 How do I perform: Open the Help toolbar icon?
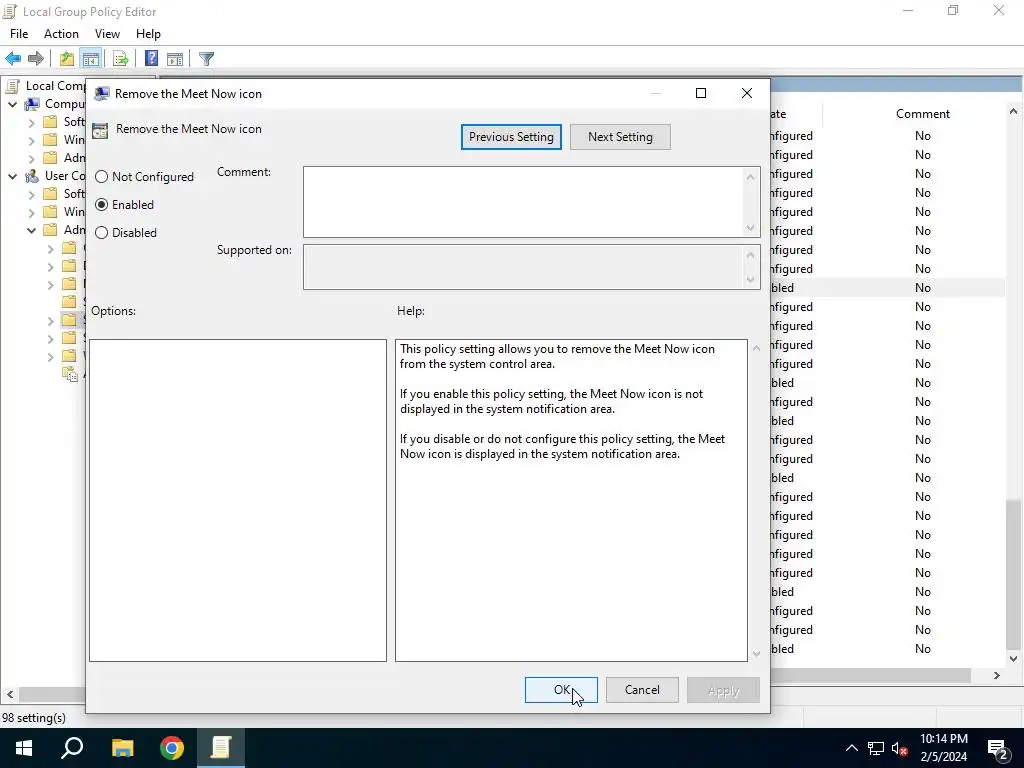151,59
